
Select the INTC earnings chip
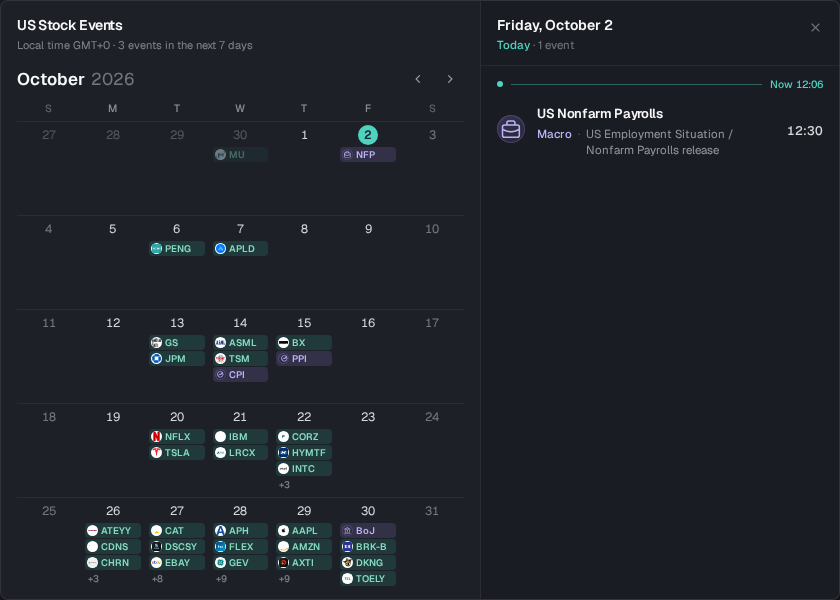coord(304,469)
